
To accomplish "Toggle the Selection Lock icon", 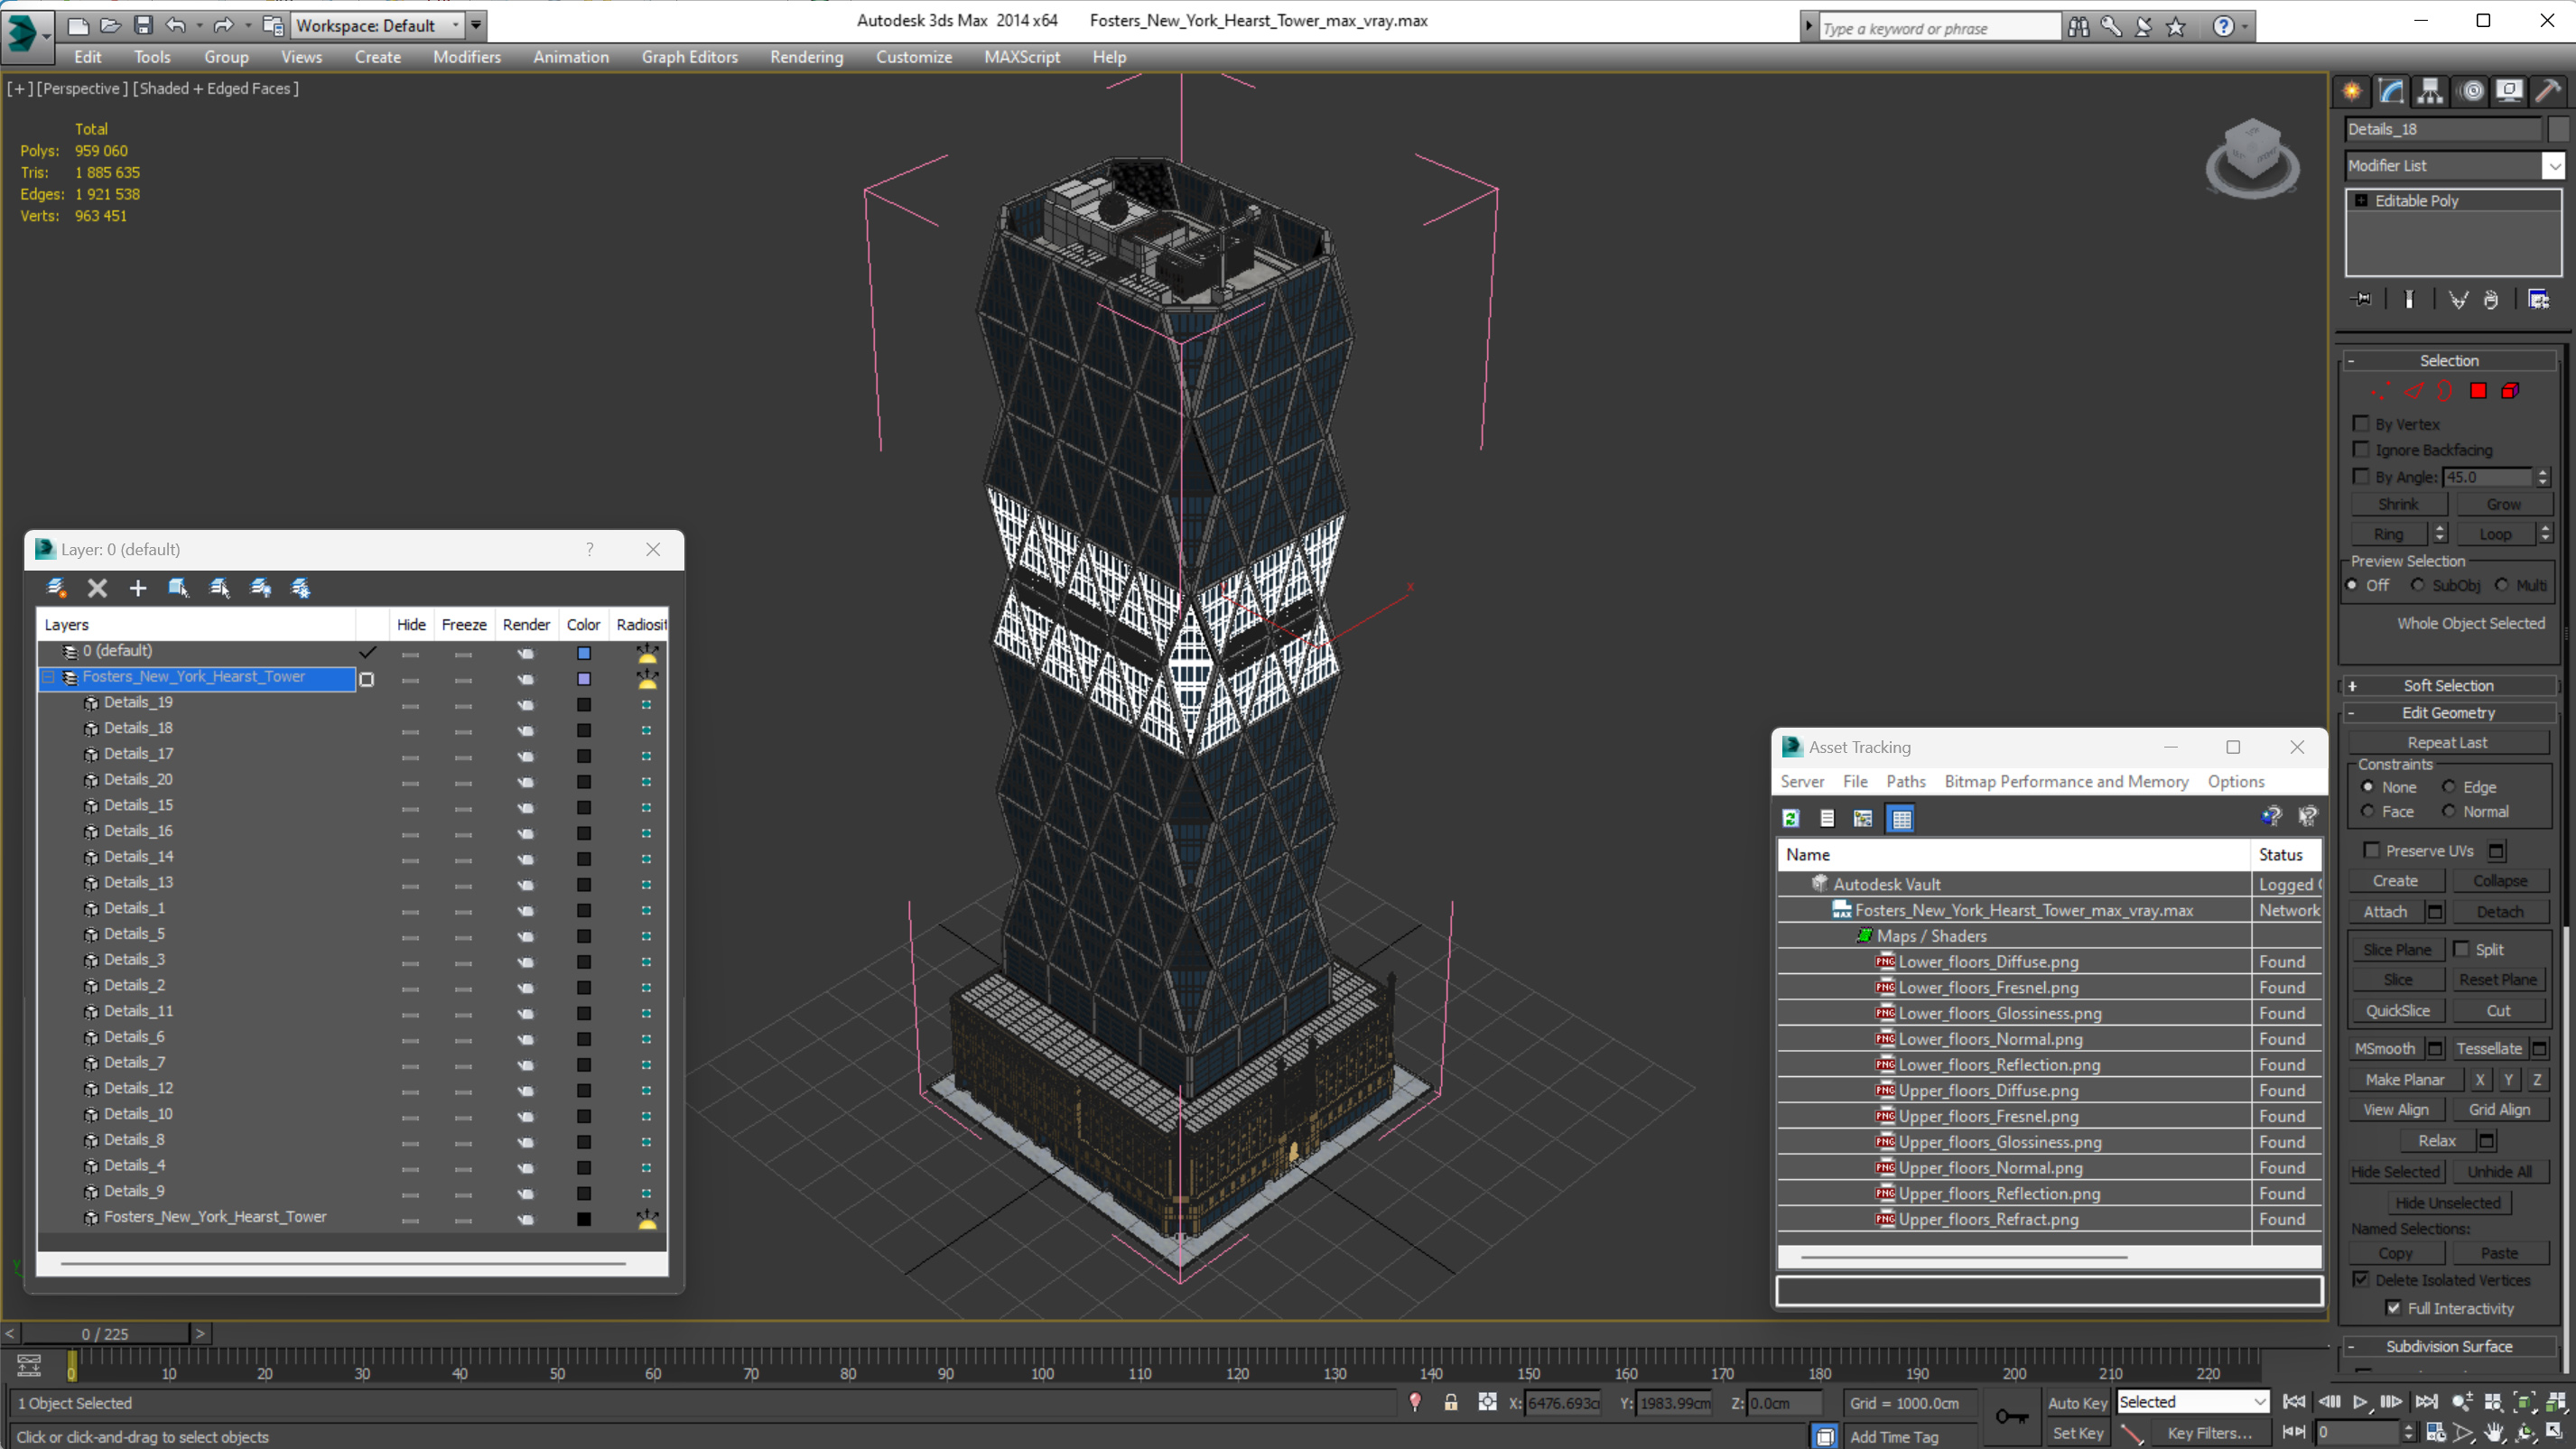I will coord(1450,1403).
